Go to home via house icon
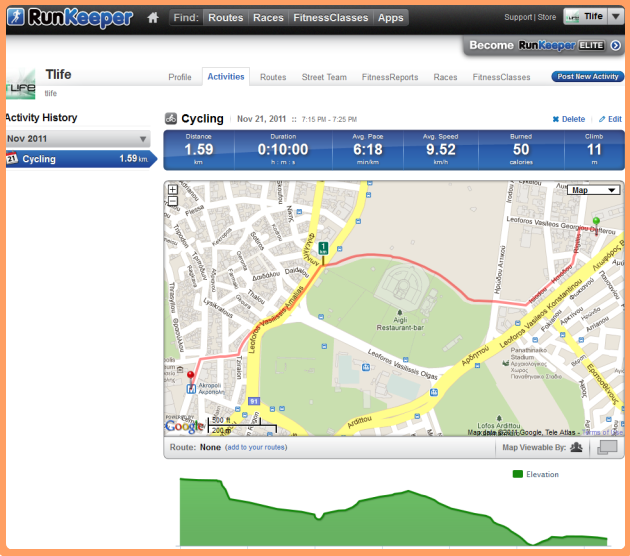Viewport: 630px width, 556px height. point(153,18)
